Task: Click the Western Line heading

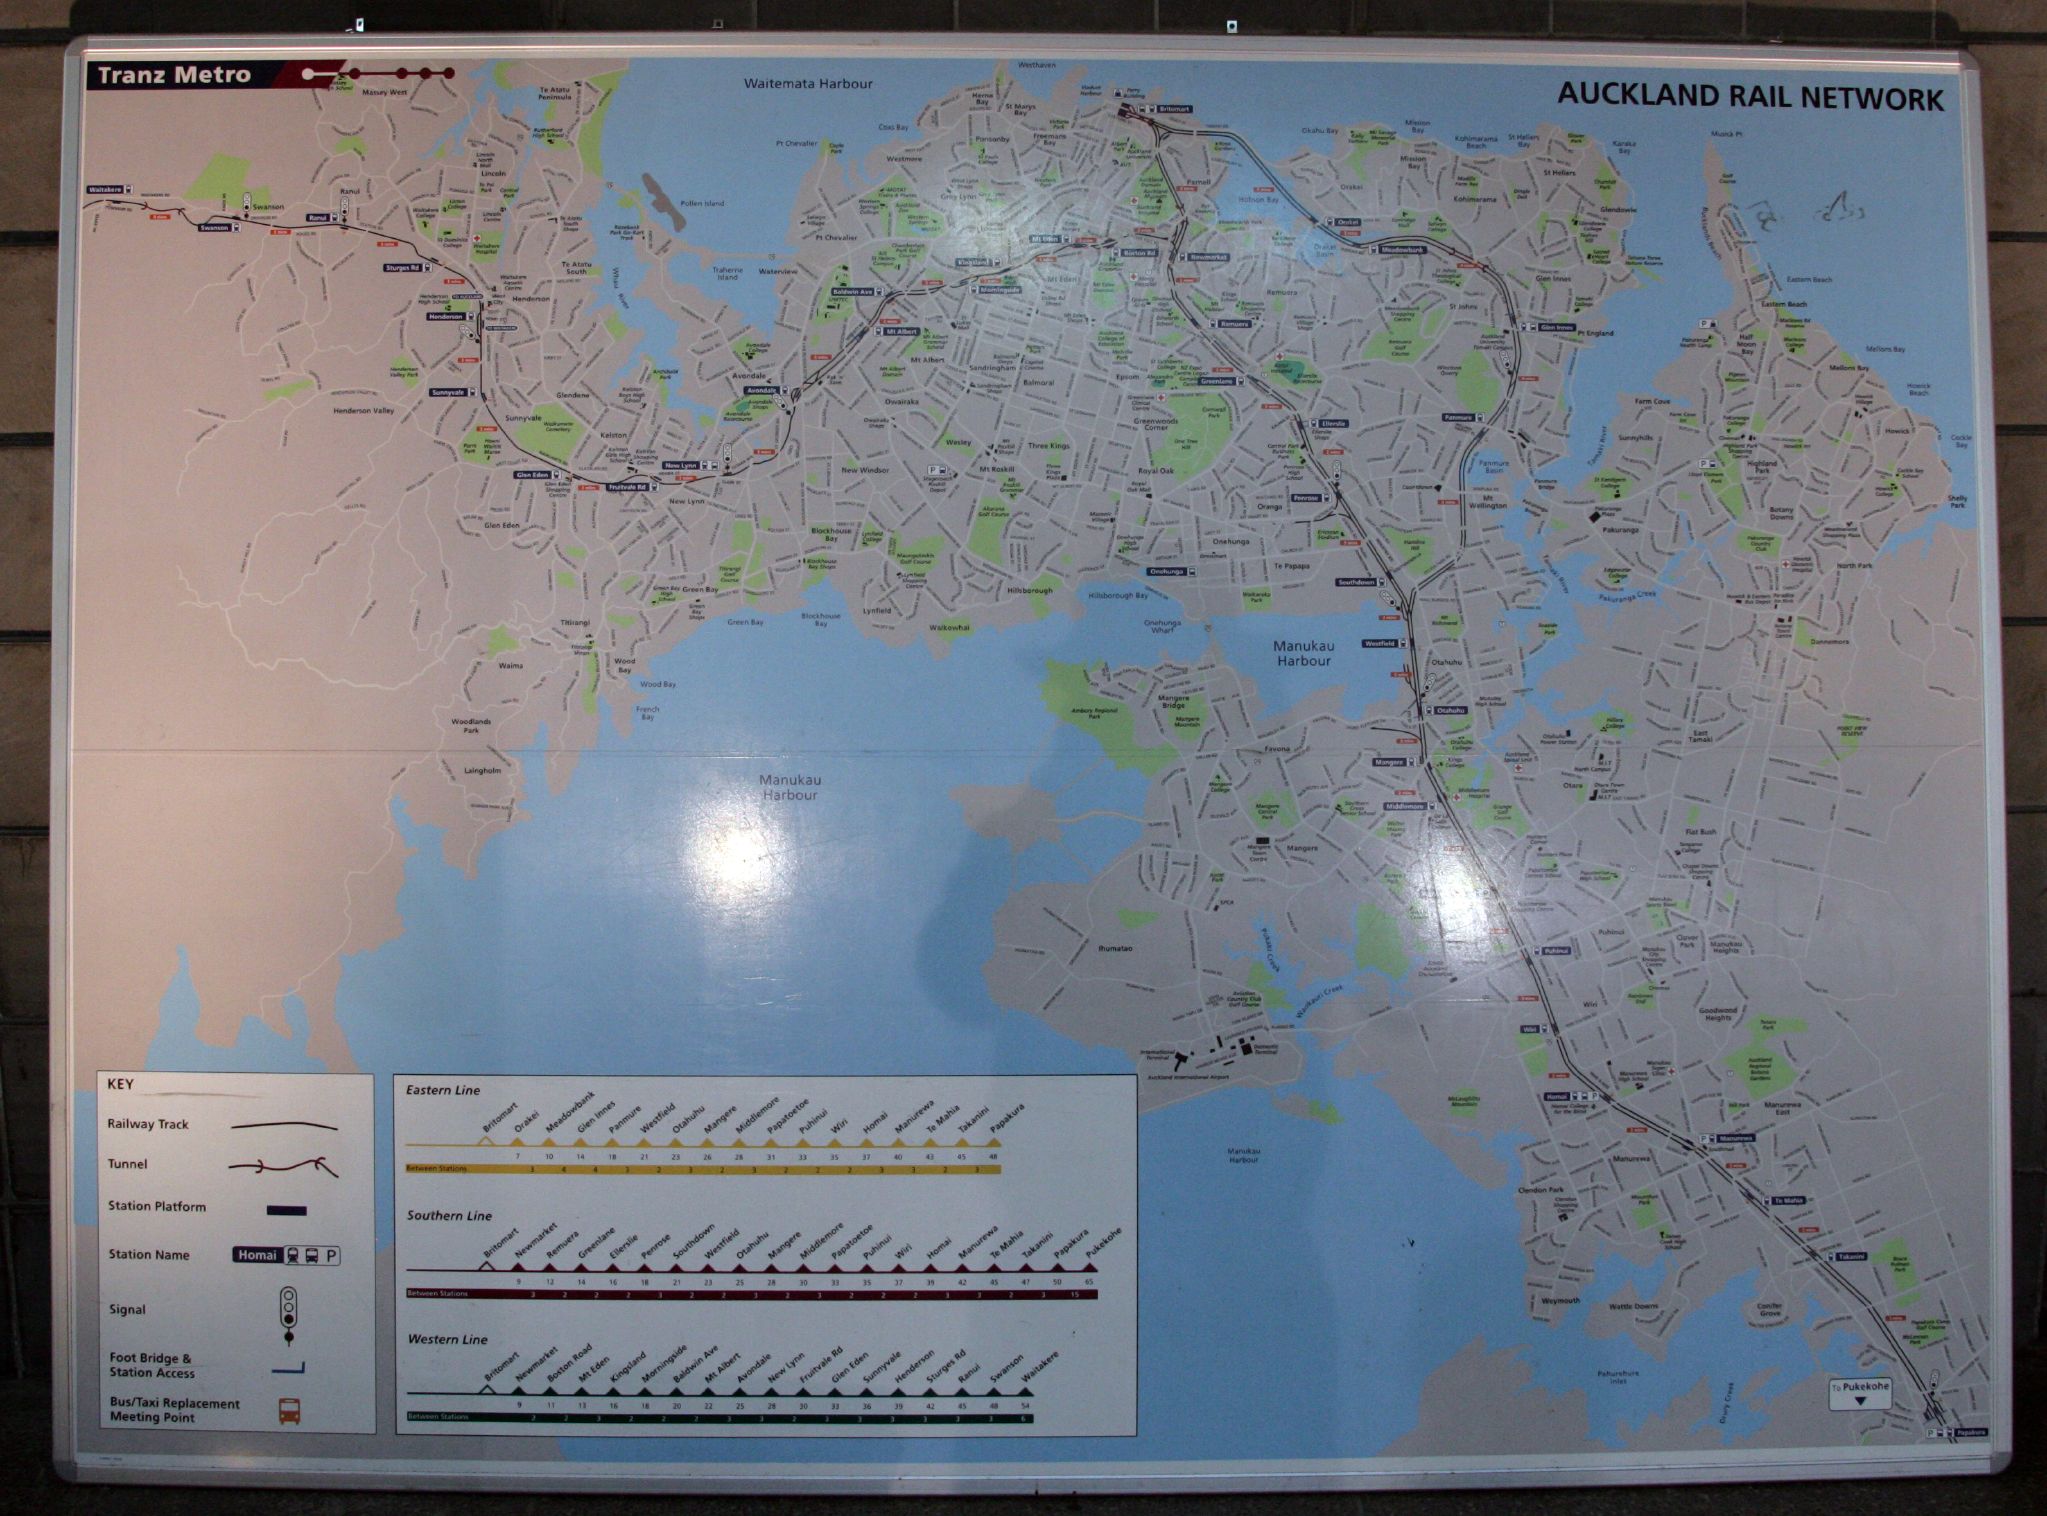Action: (x=447, y=1339)
